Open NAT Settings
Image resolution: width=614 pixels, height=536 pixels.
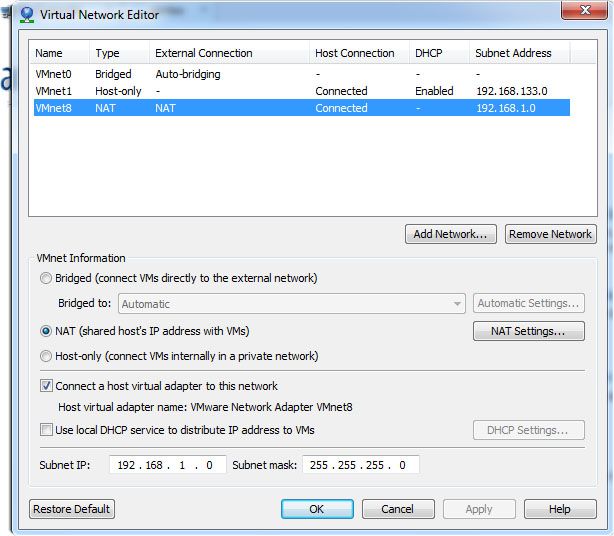[x=529, y=331]
